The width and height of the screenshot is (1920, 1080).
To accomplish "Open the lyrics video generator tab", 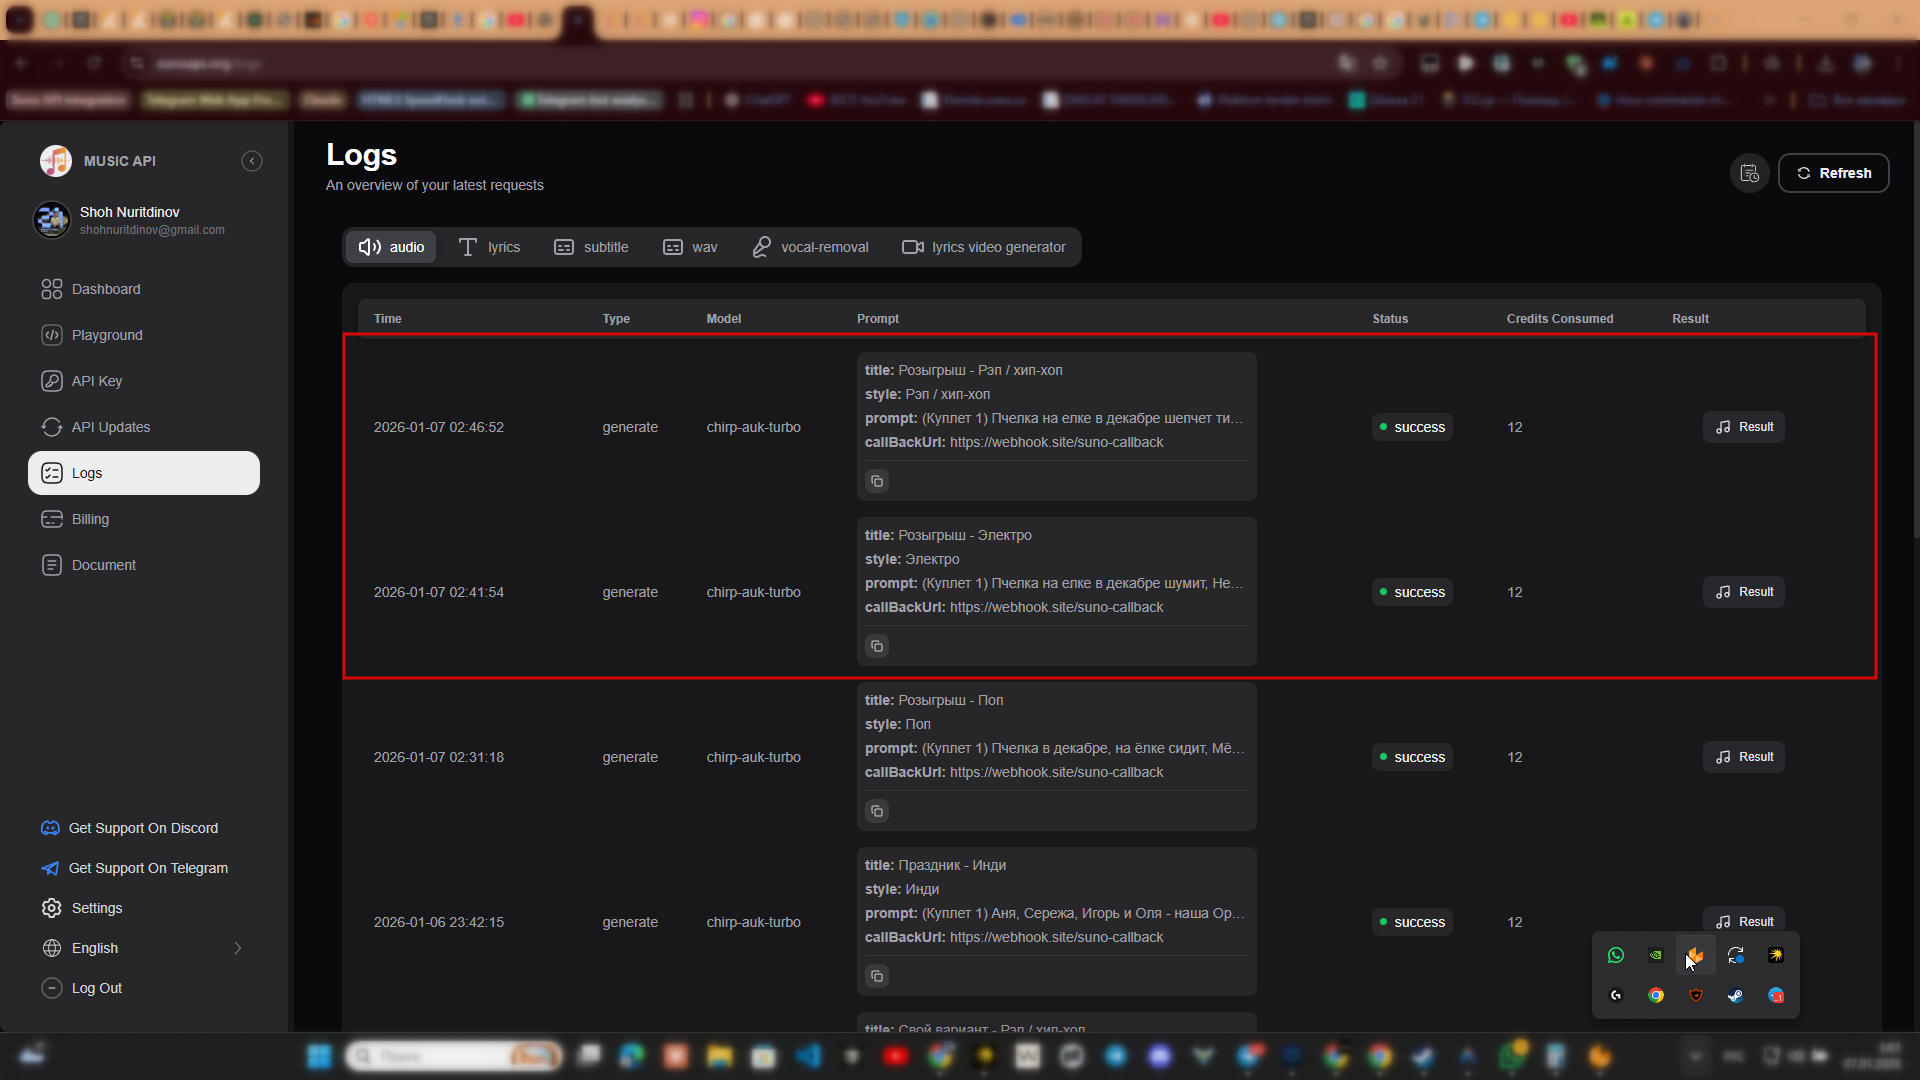I will pyautogui.click(x=984, y=247).
